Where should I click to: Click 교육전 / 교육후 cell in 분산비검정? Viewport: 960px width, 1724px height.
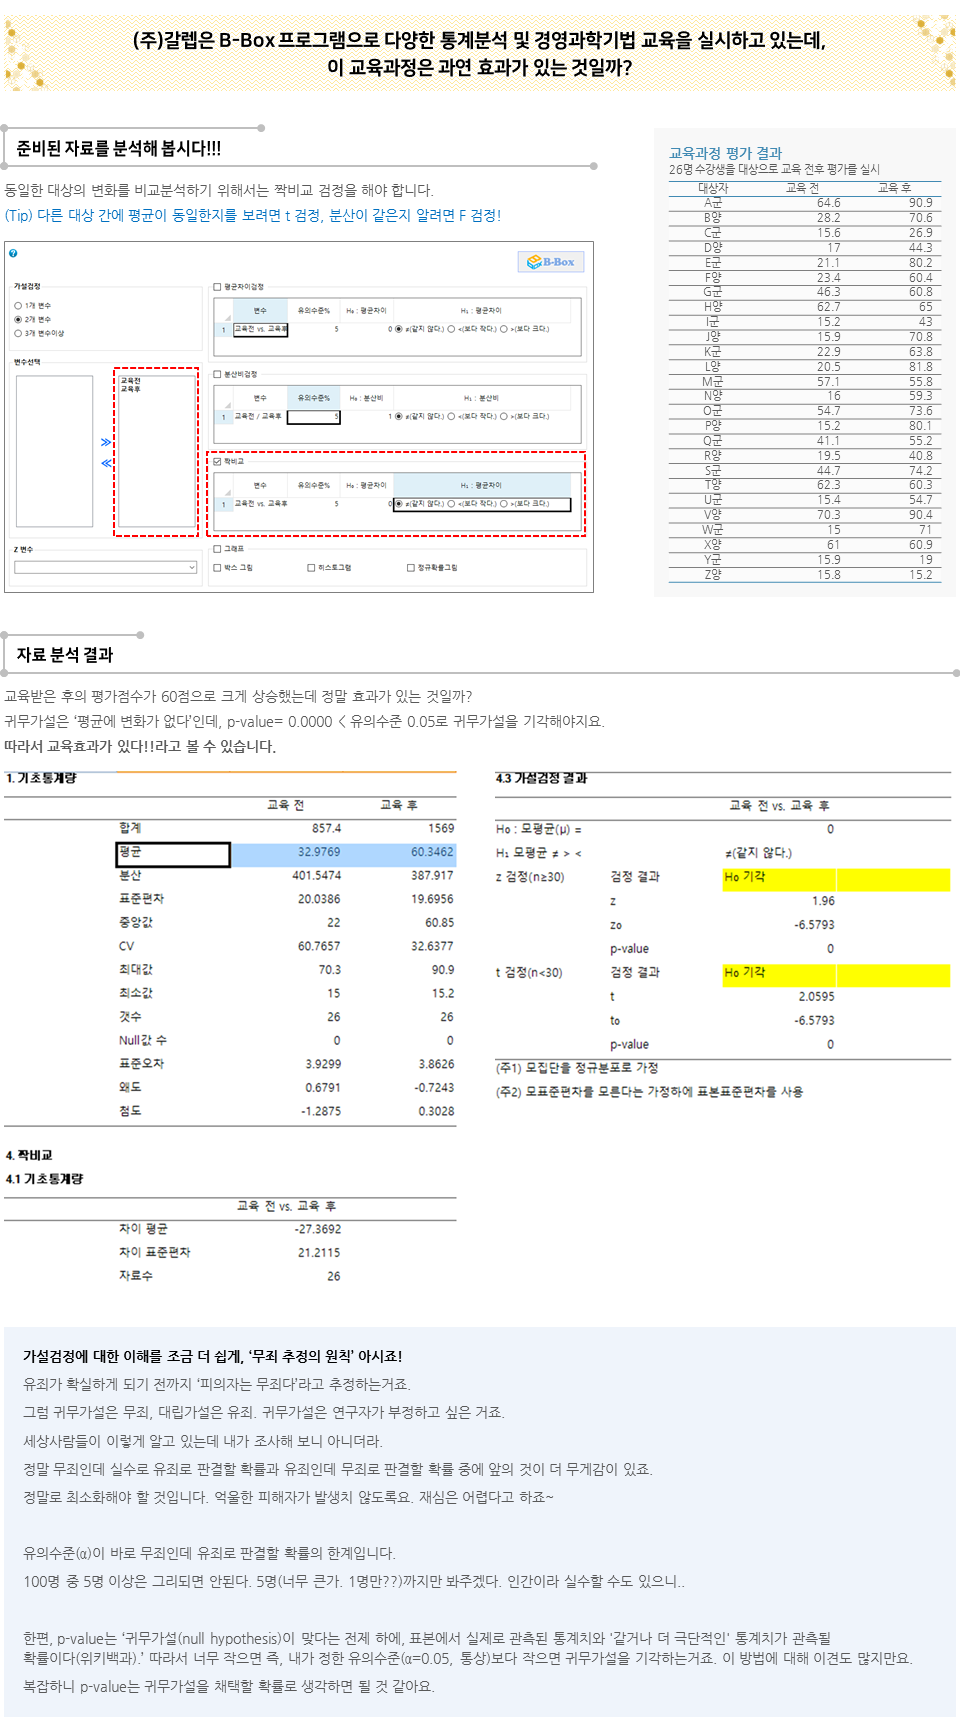click(x=260, y=416)
